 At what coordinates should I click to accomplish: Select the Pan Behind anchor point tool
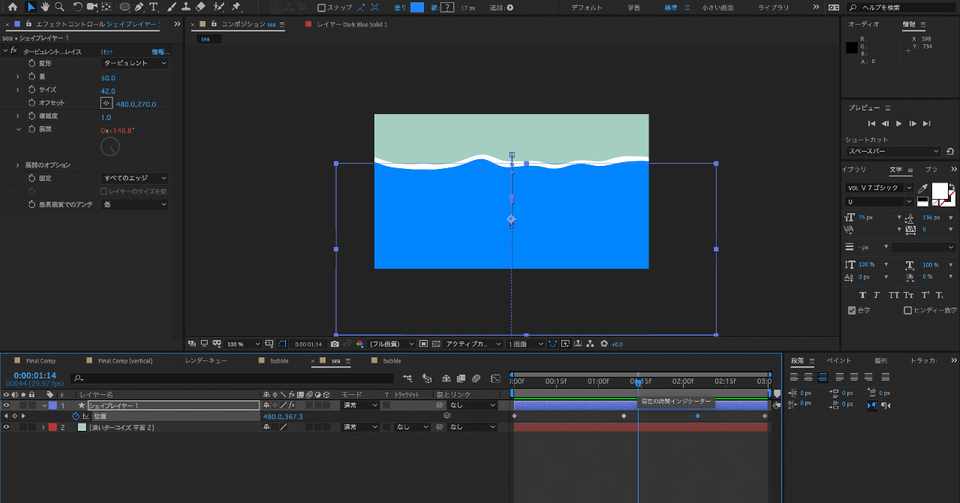[107, 7]
